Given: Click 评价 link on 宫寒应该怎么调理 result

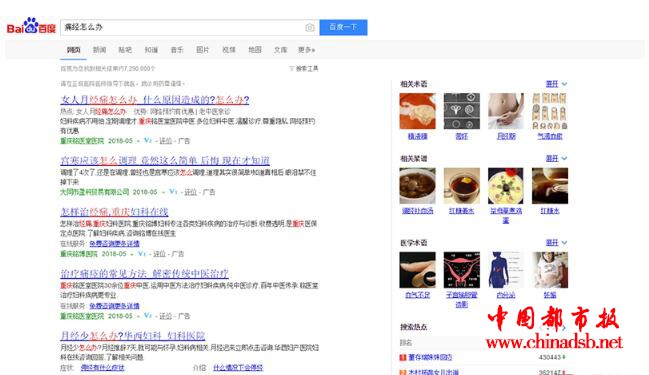Looking at the screenshot, I should (190, 192).
